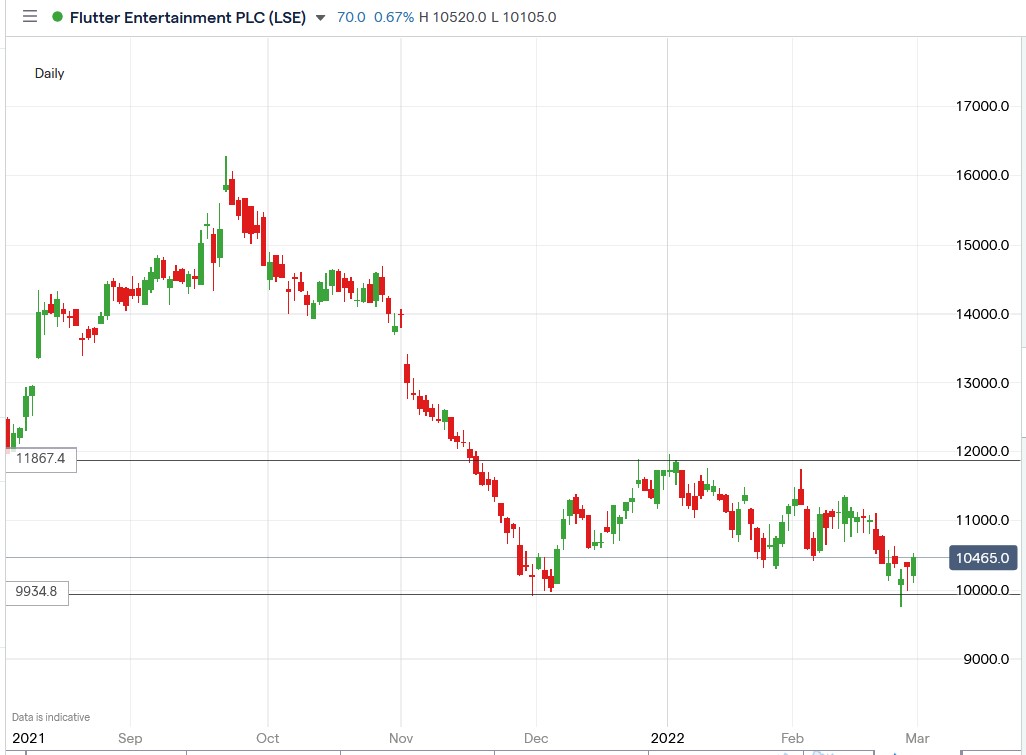Click the current price tag showing 10465.0
Viewport: 1026px width, 755px height.
pos(981,558)
